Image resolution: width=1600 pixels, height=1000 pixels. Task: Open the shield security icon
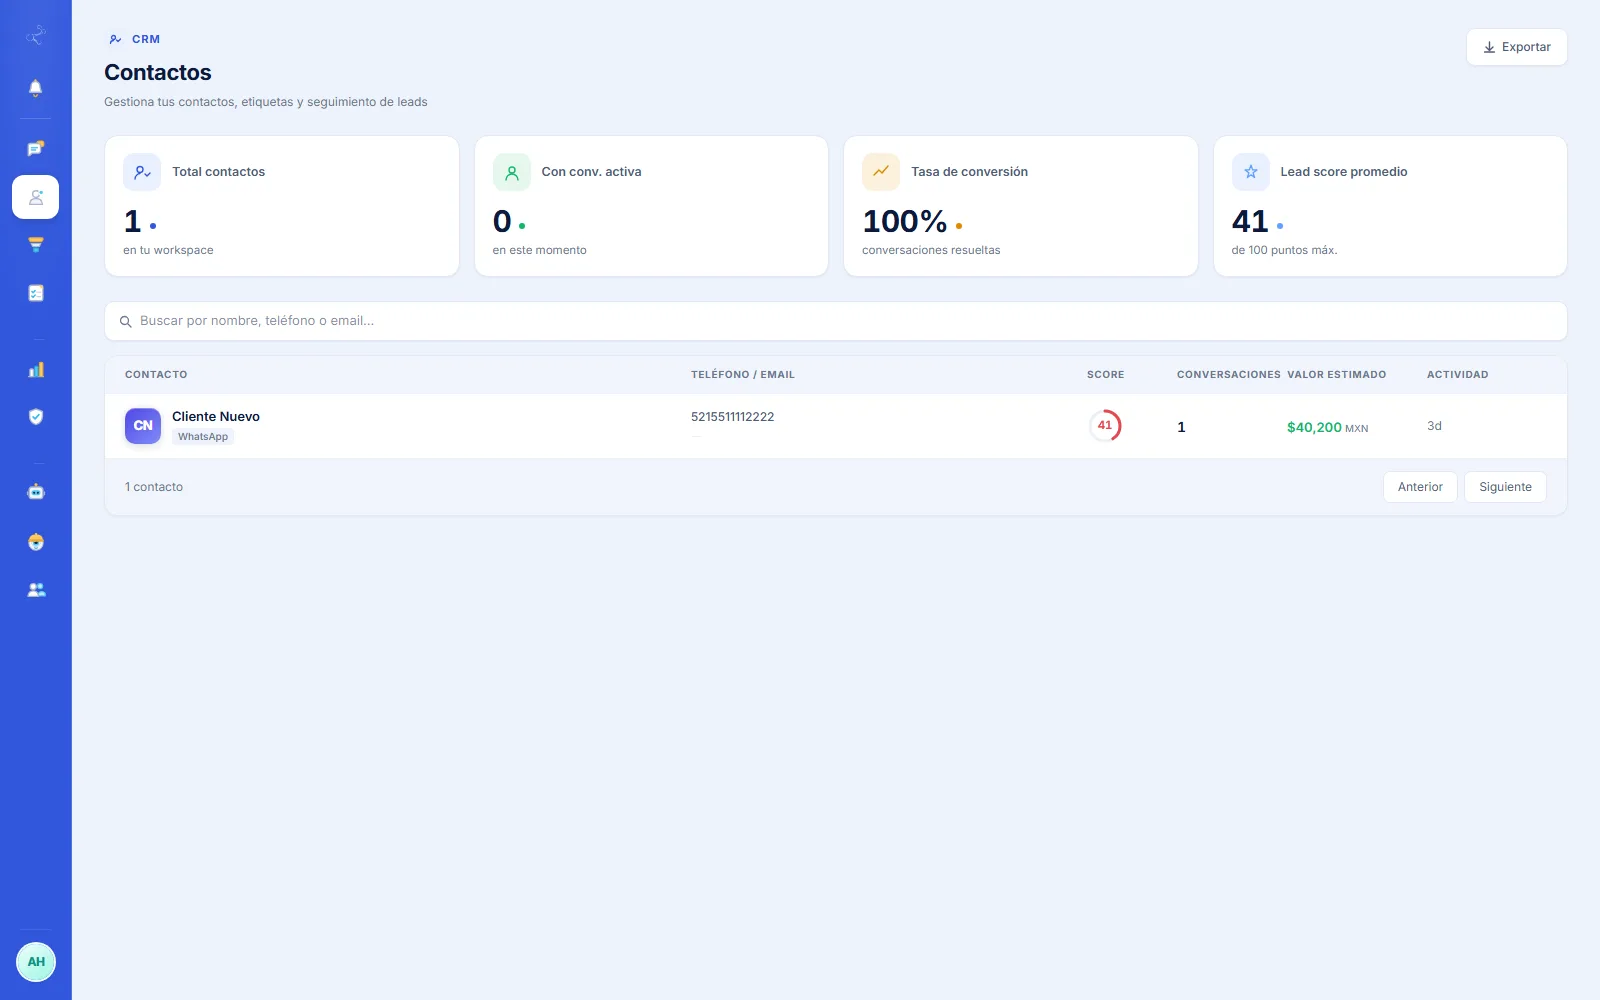(x=35, y=417)
